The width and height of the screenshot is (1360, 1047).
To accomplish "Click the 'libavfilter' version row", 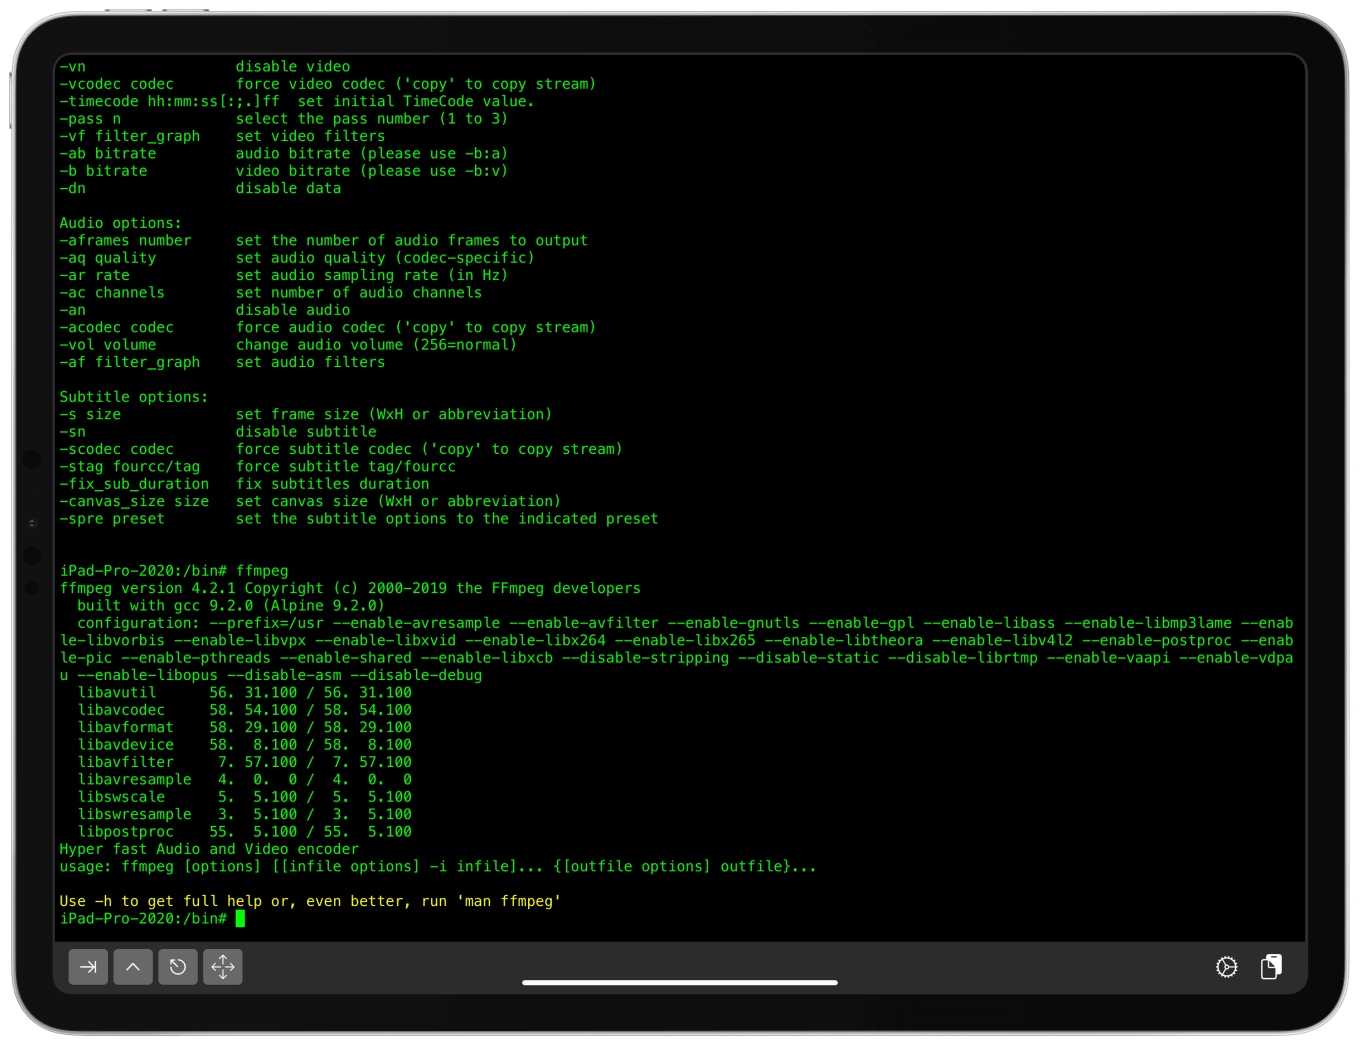I will 245,762.
